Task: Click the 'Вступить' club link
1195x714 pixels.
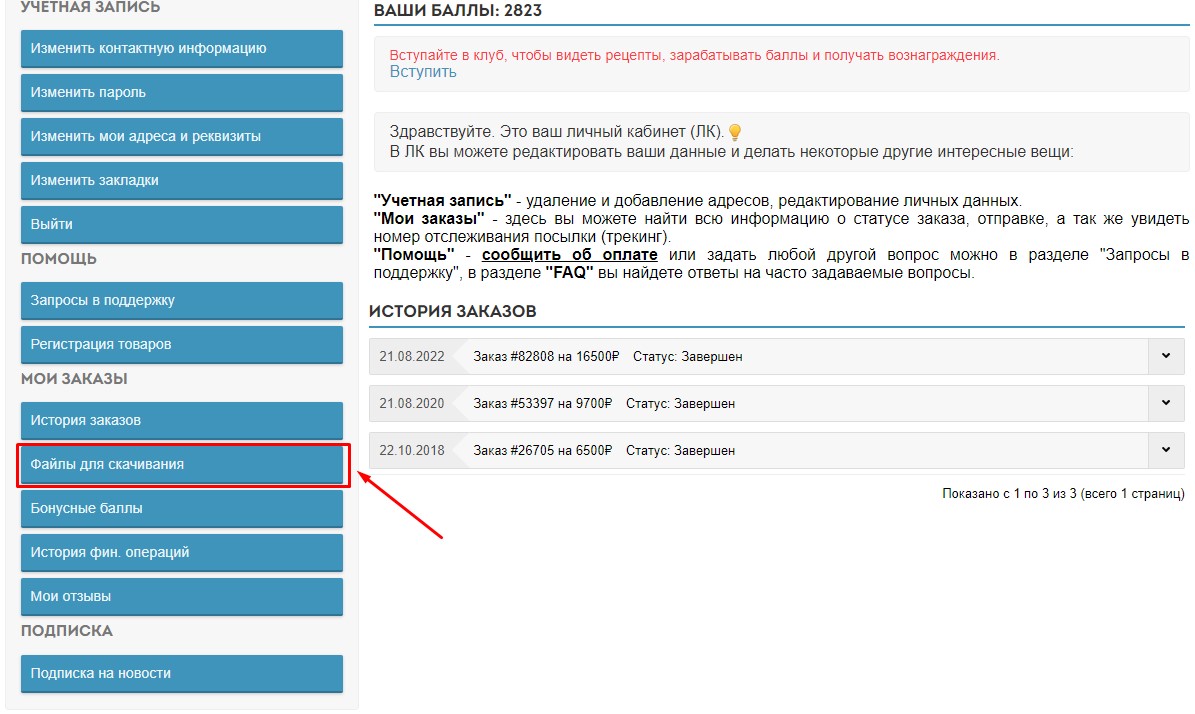Action: [x=423, y=72]
